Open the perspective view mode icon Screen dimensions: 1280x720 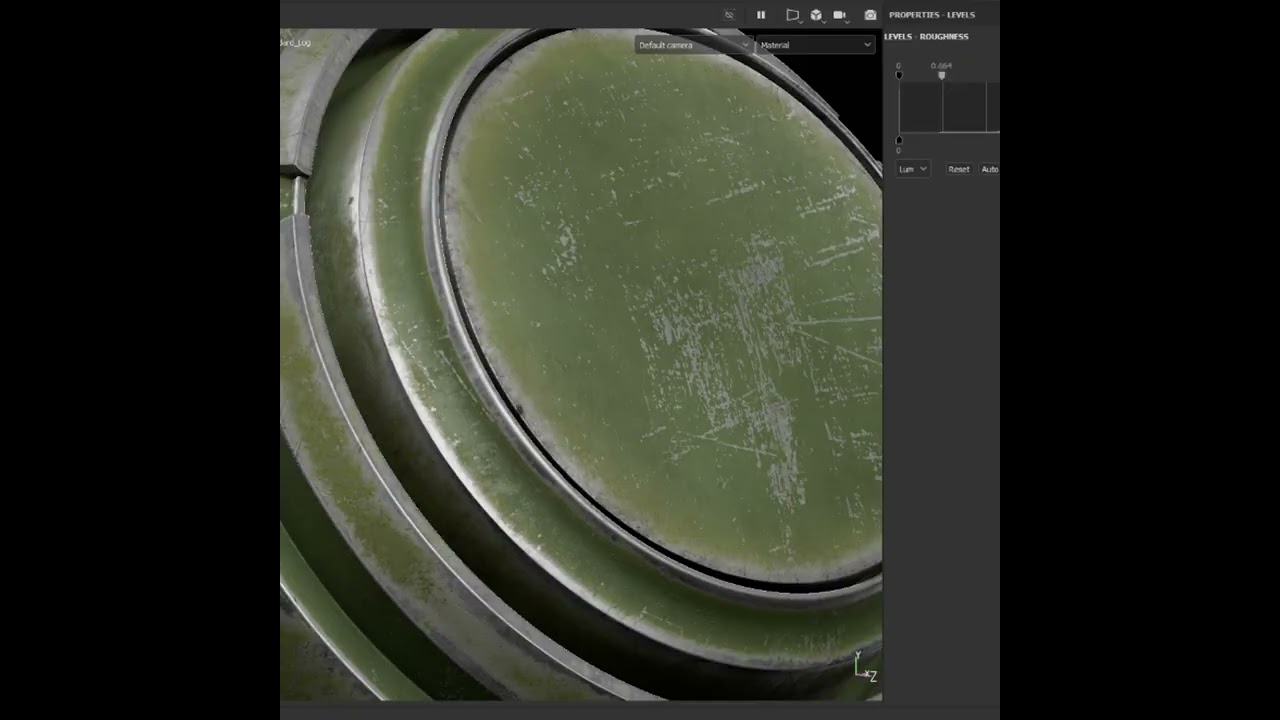point(792,15)
